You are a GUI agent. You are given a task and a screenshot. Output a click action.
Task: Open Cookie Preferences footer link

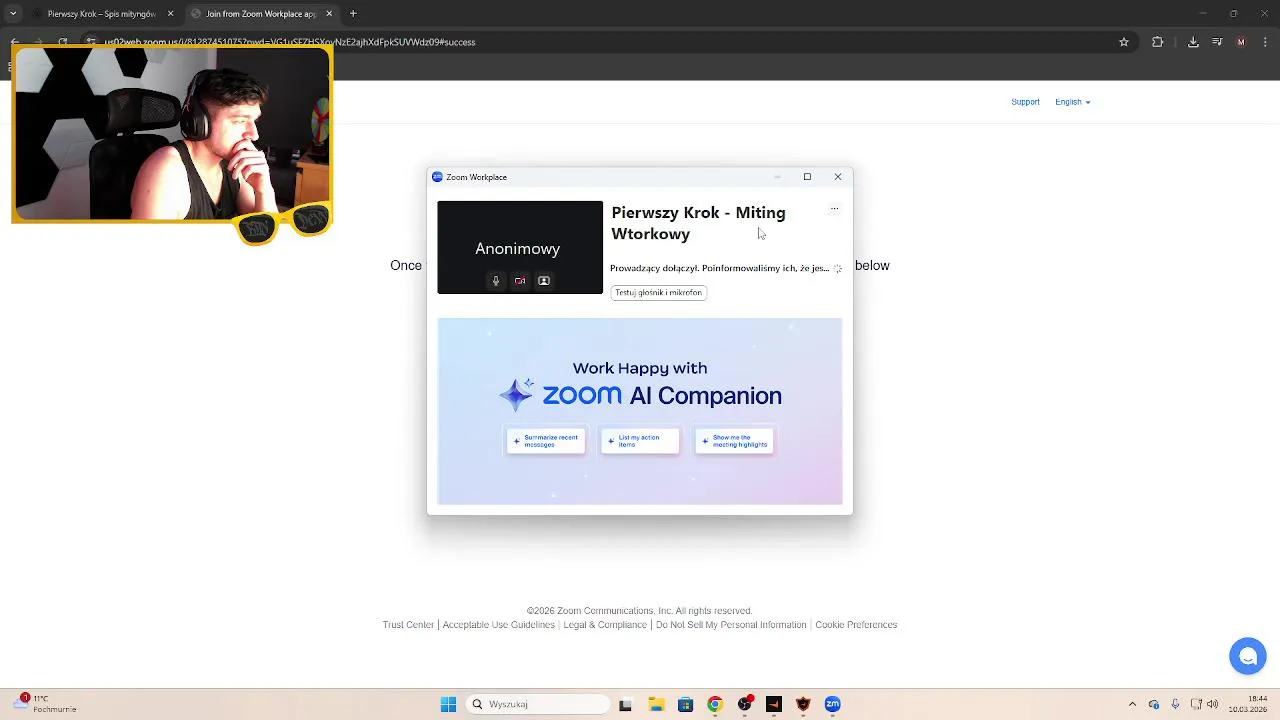(856, 625)
